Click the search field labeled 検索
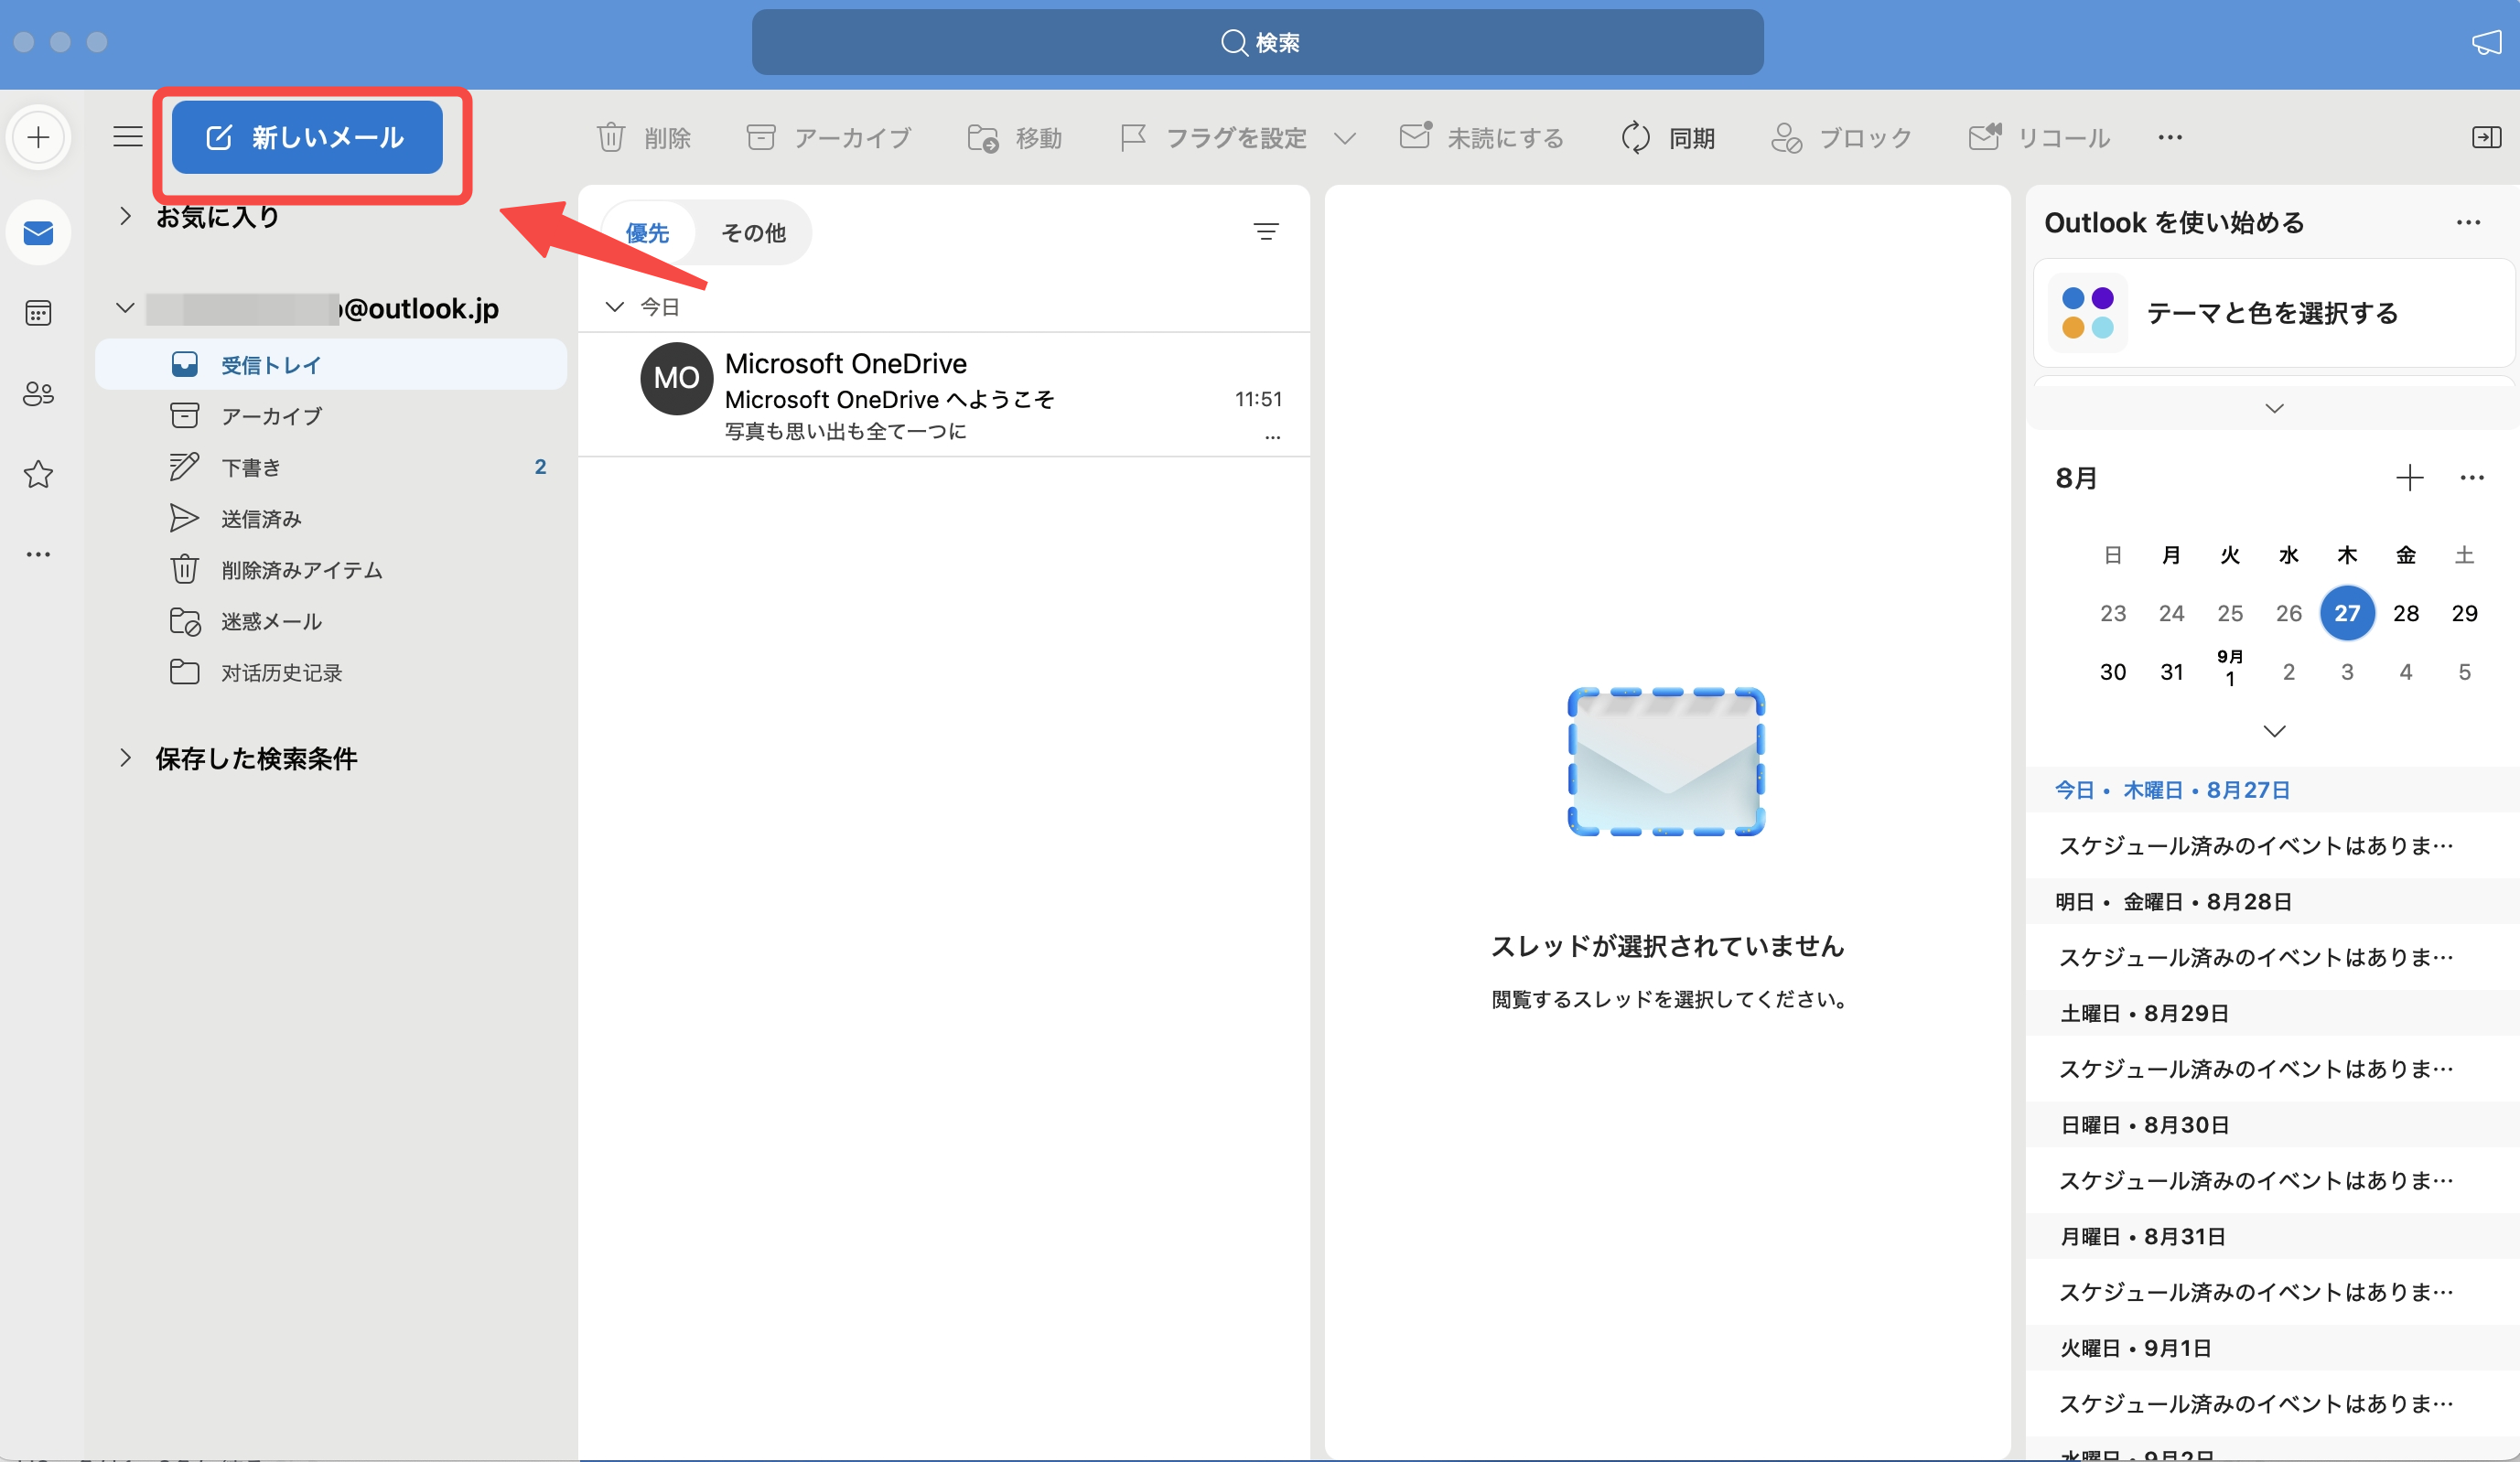 coord(1257,42)
